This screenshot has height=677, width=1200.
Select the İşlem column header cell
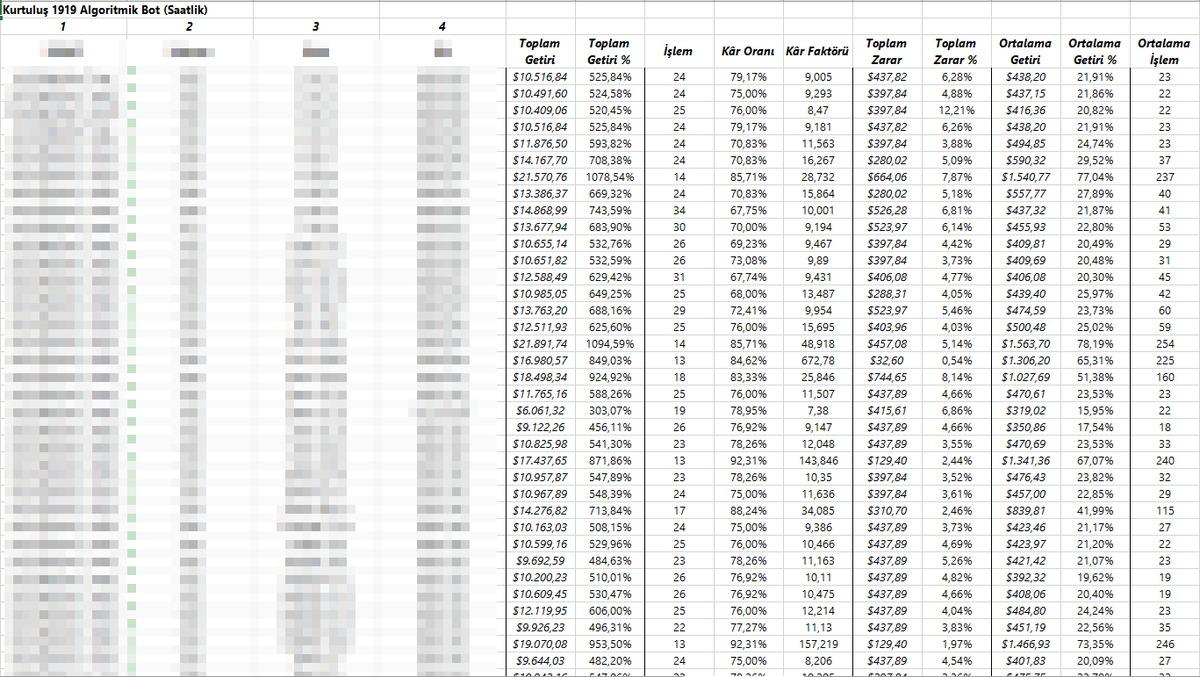(679, 50)
